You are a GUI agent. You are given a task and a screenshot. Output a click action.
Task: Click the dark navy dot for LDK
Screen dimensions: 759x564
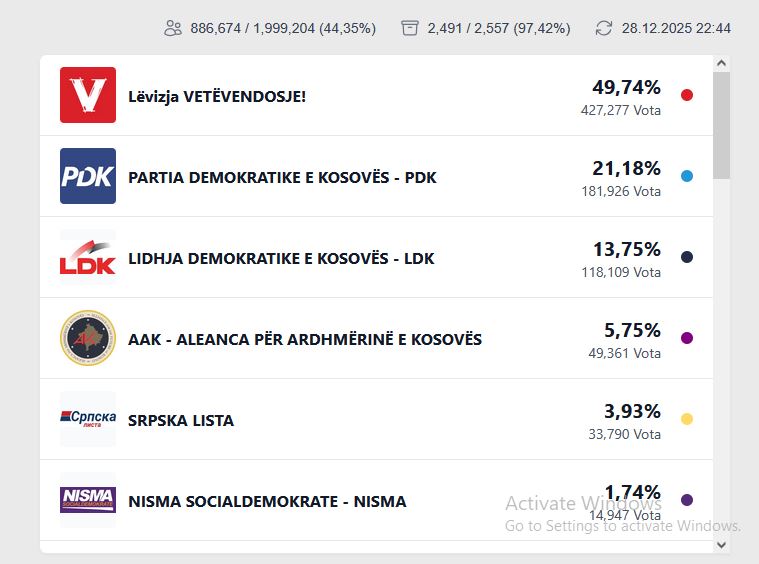687,257
